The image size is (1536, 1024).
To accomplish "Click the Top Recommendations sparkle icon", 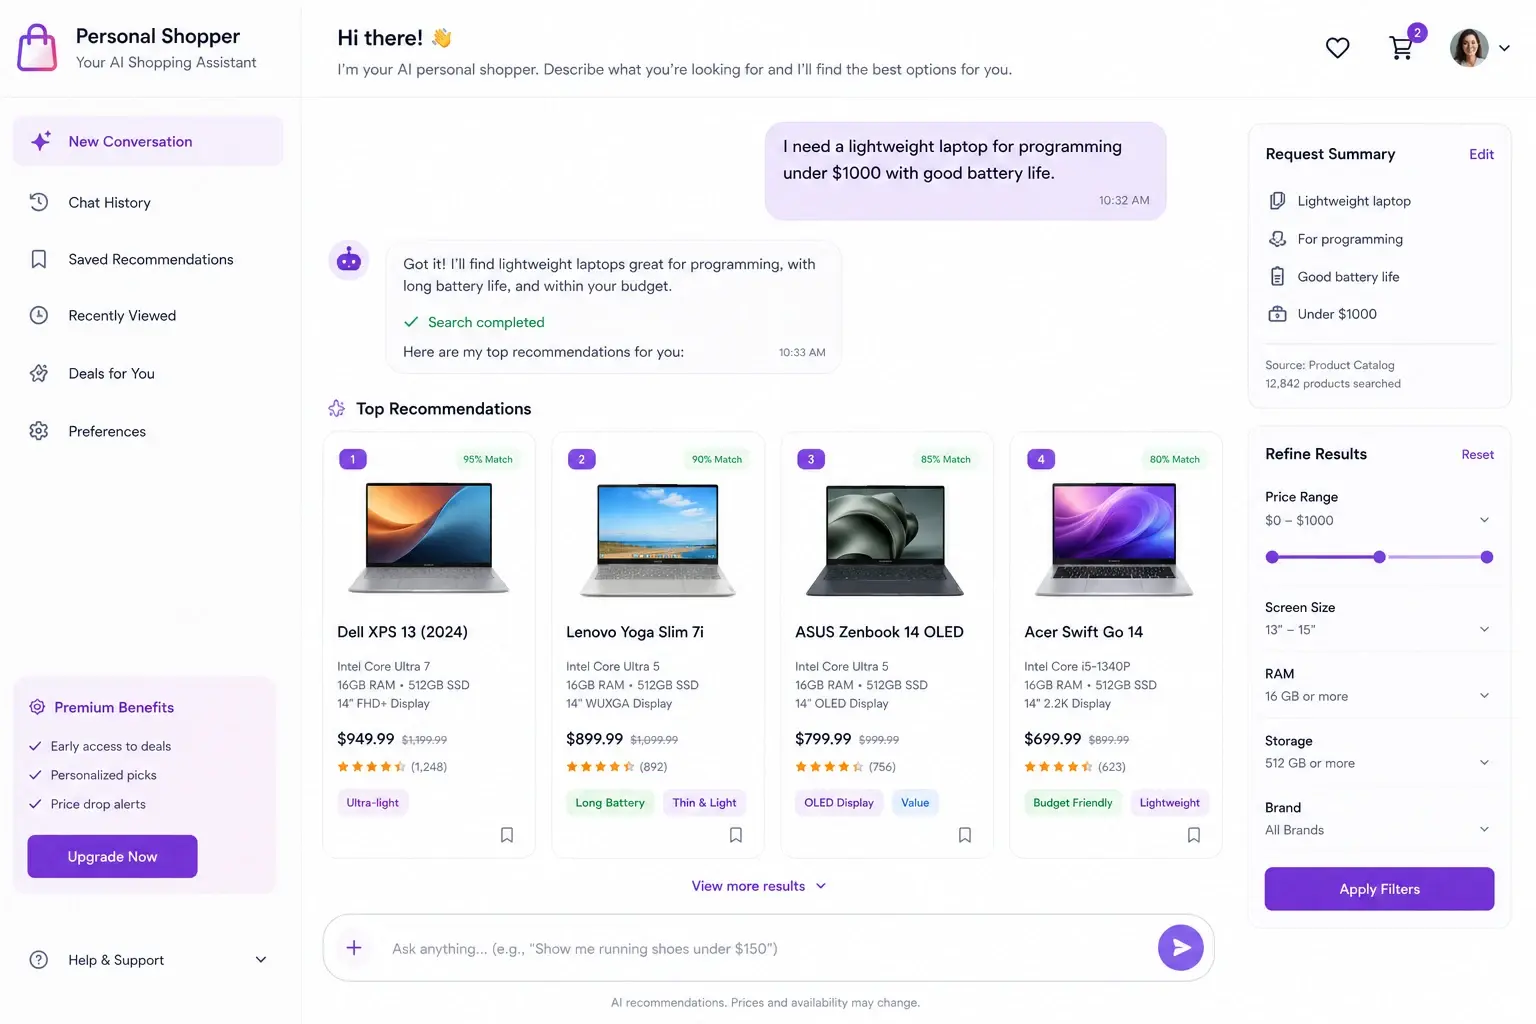I will point(337,408).
